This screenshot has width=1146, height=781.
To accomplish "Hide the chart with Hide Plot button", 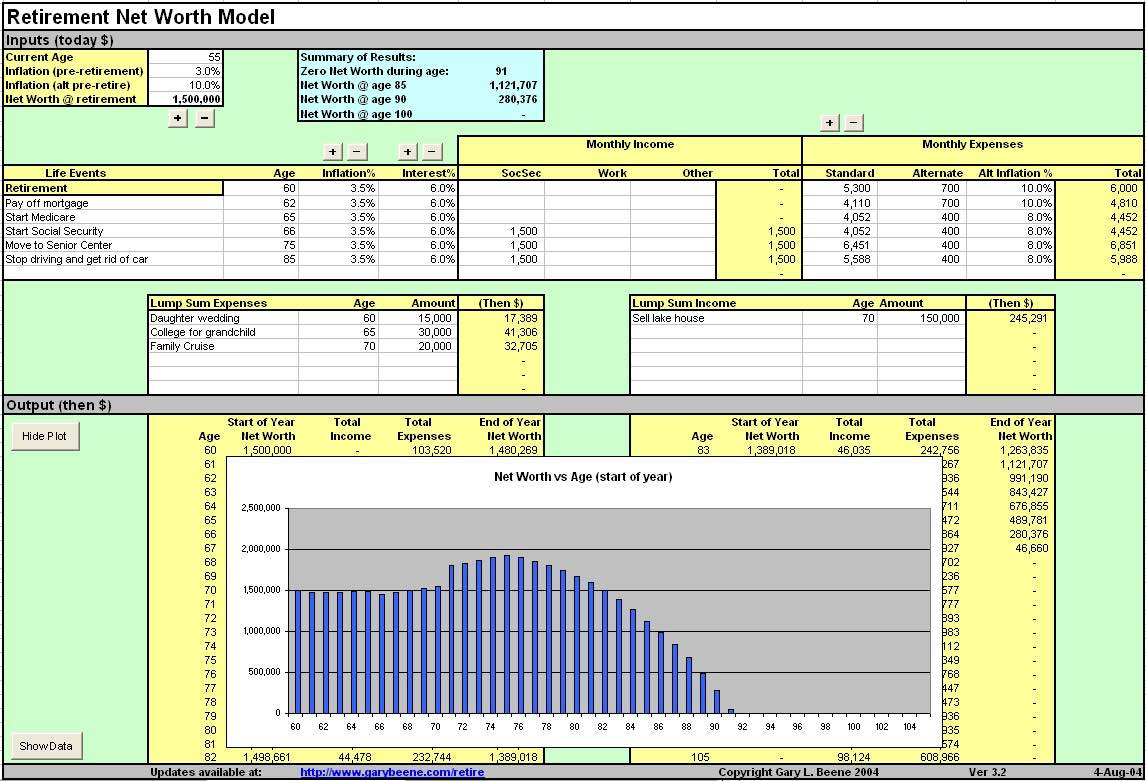I will pyautogui.click(x=45, y=437).
